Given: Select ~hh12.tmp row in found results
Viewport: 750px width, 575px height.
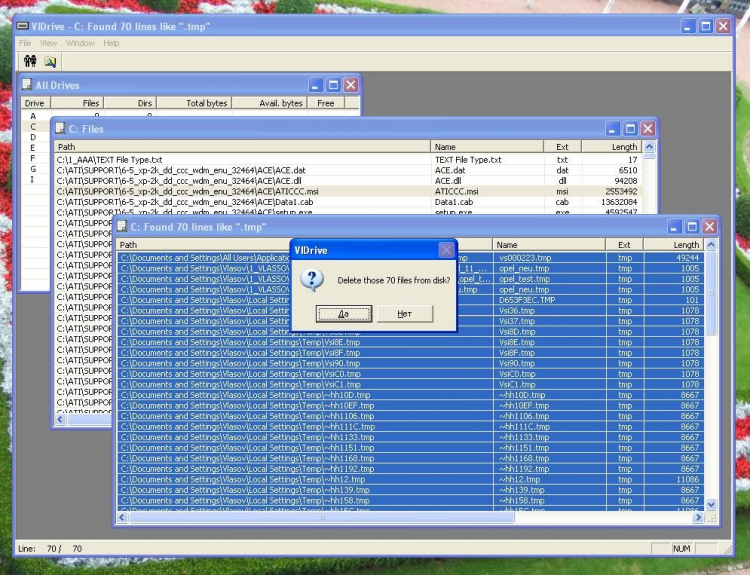Looking at the screenshot, I should (410, 479).
